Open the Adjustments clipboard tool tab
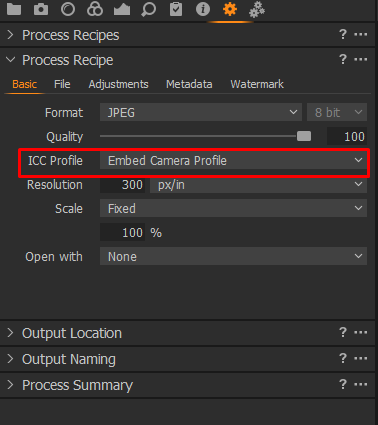Viewport: 378px width, 425px height. click(176, 9)
